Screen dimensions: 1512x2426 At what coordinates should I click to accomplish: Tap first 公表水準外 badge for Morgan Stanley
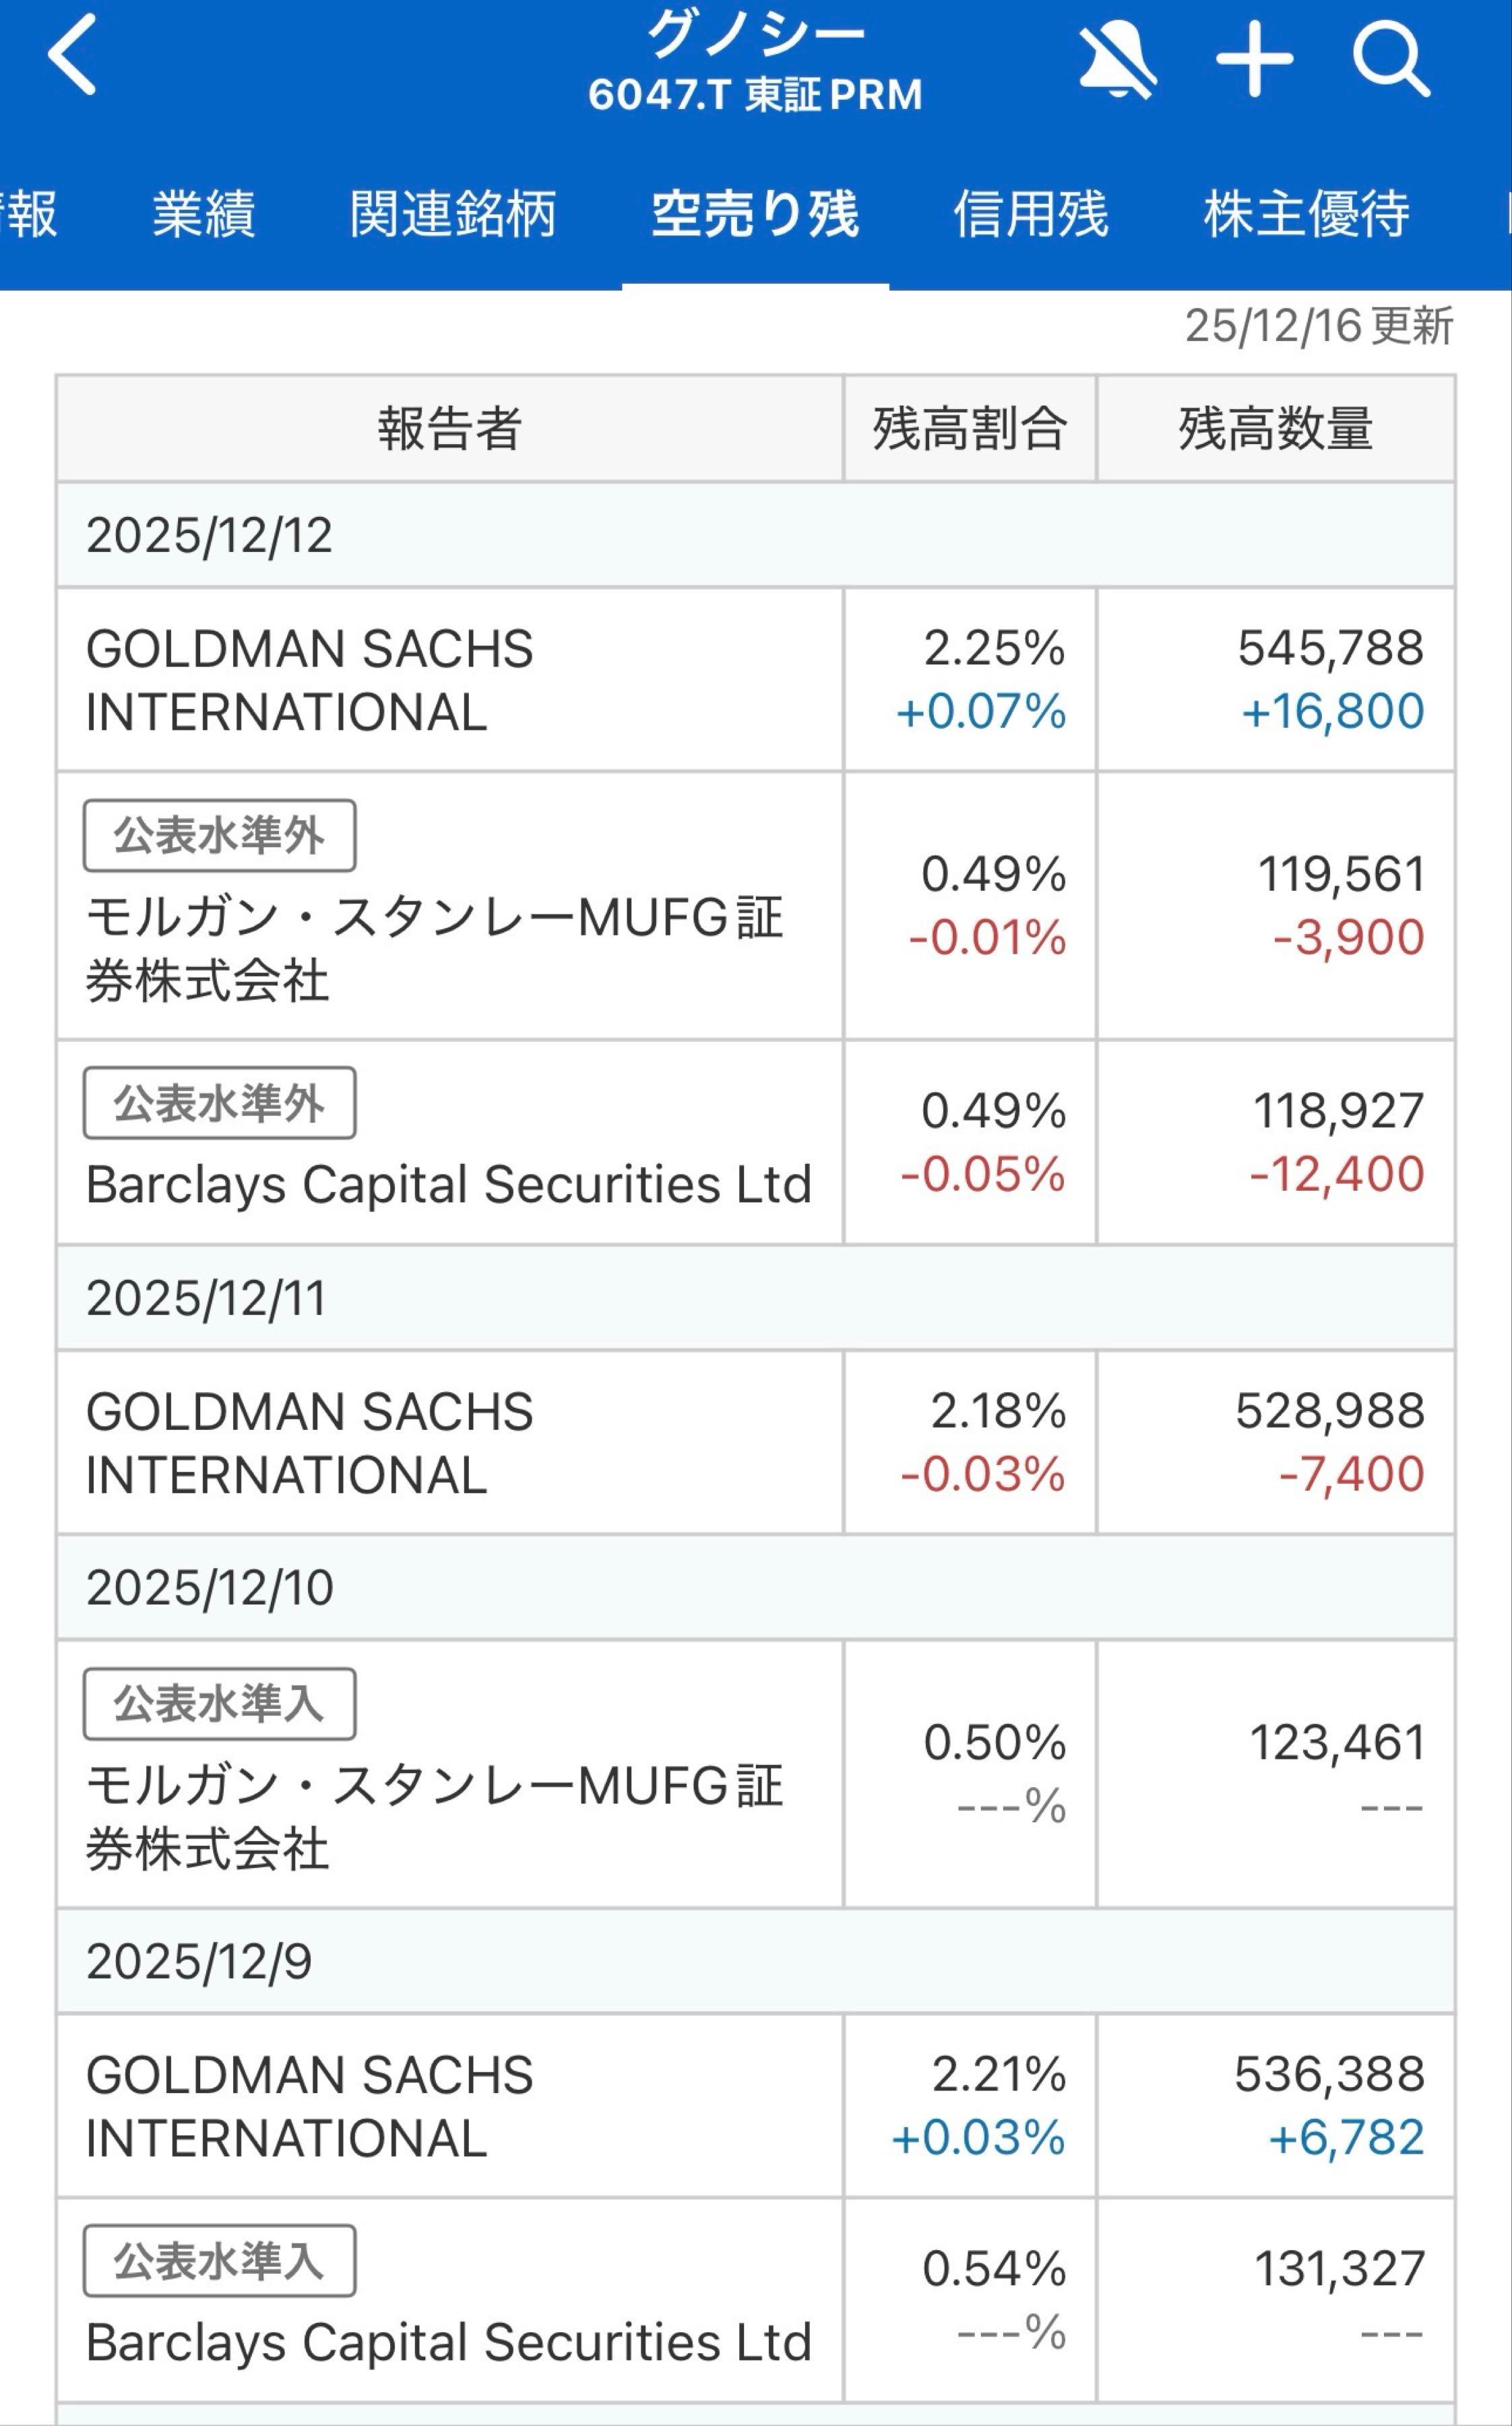219,835
